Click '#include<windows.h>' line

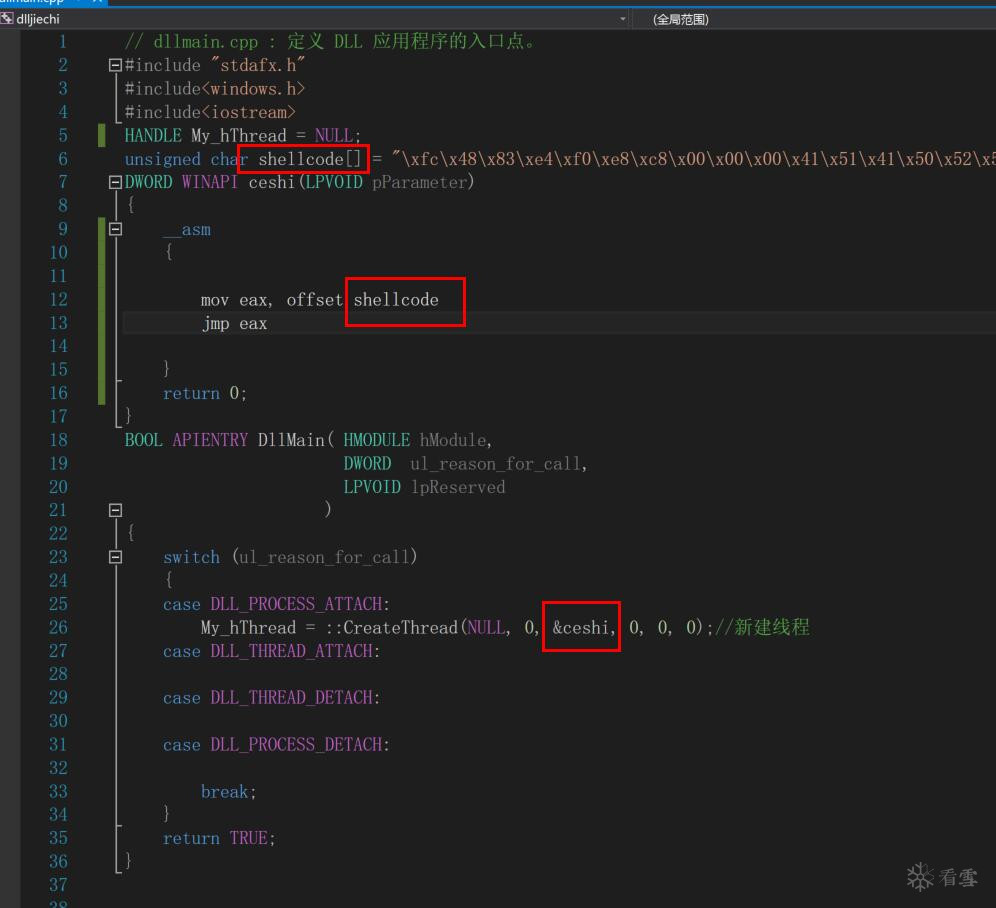[215, 88]
